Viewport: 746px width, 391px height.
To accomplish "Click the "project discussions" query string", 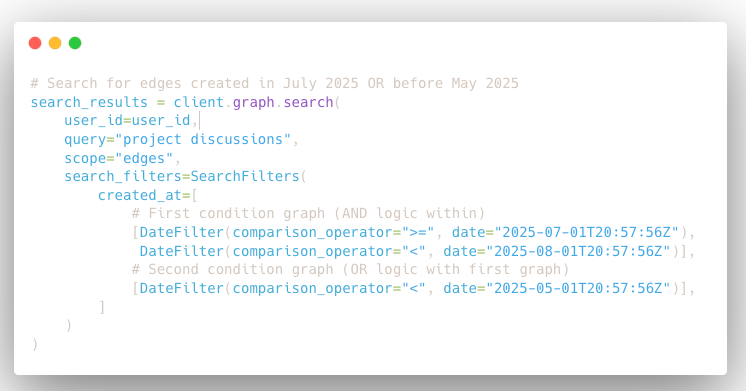I will coord(203,139).
